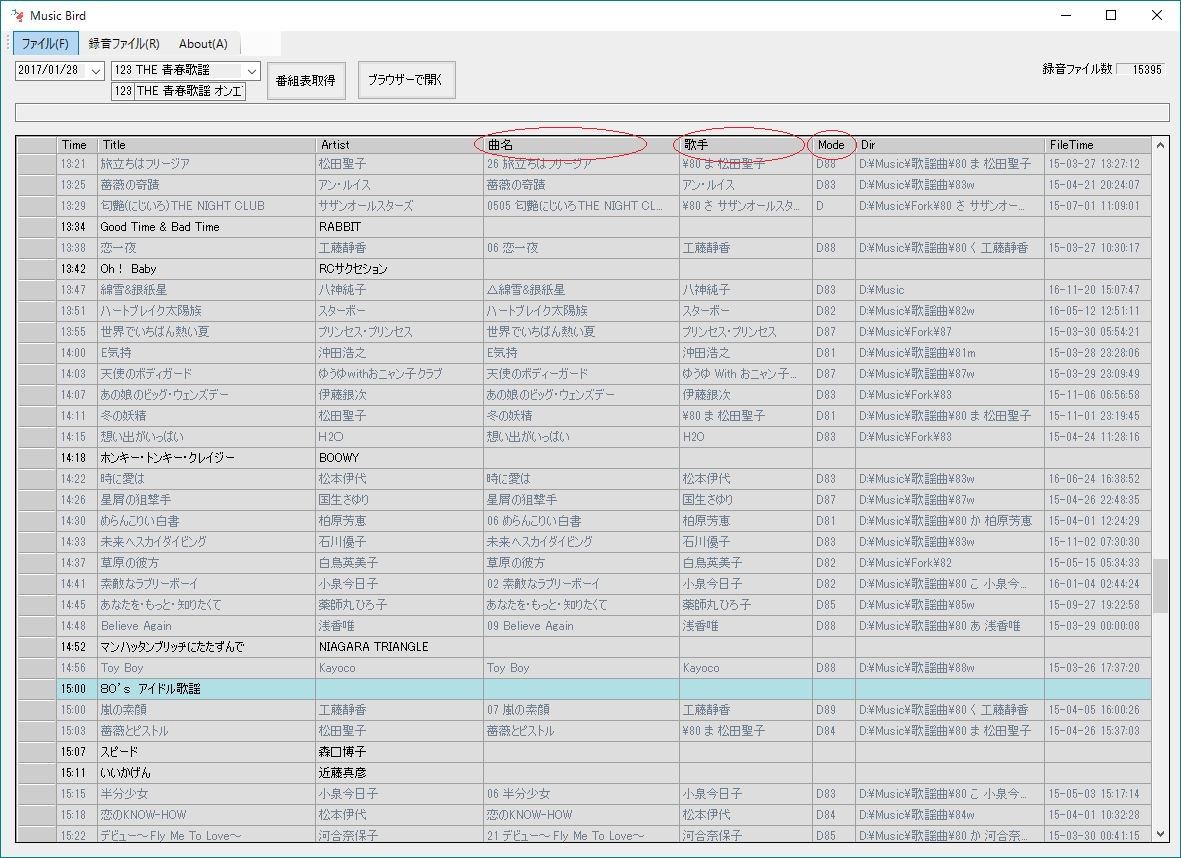
Task: Click the artist 国生さゆり in the Artist column
Action: (344, 499)
